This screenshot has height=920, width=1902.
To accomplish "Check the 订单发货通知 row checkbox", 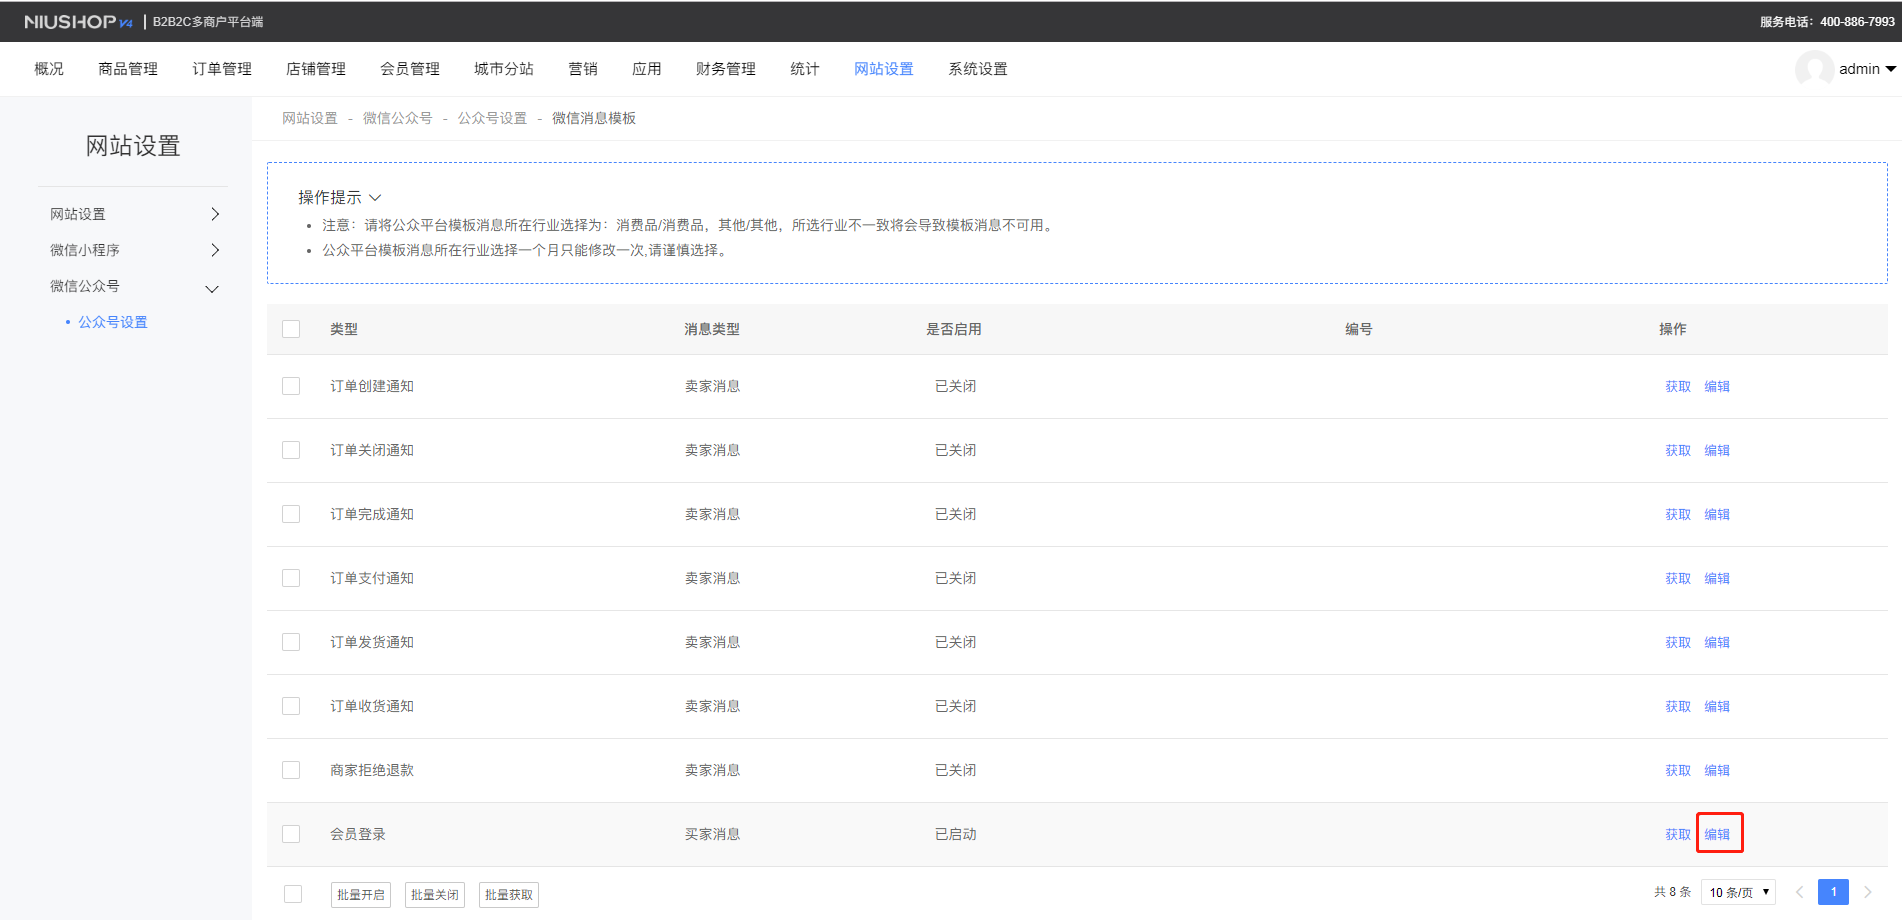I will coord(291,642).
